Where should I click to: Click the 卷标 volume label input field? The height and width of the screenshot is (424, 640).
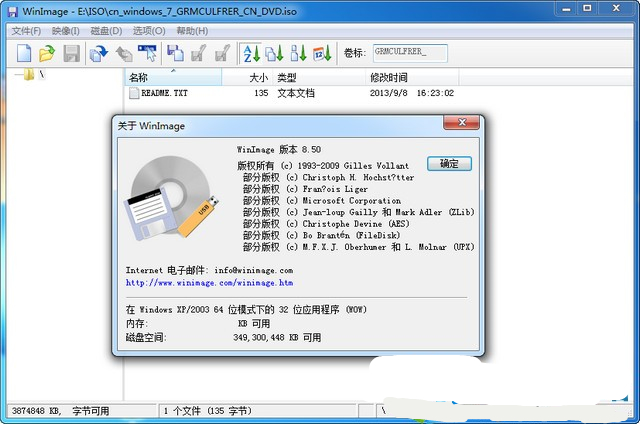tap(410, 53)
